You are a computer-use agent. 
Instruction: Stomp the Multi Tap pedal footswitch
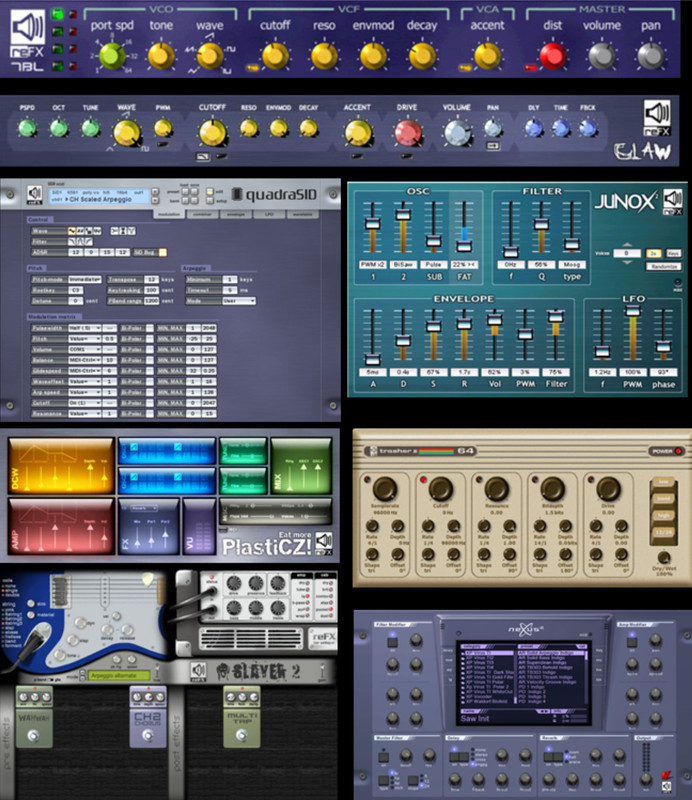(242, 736)
